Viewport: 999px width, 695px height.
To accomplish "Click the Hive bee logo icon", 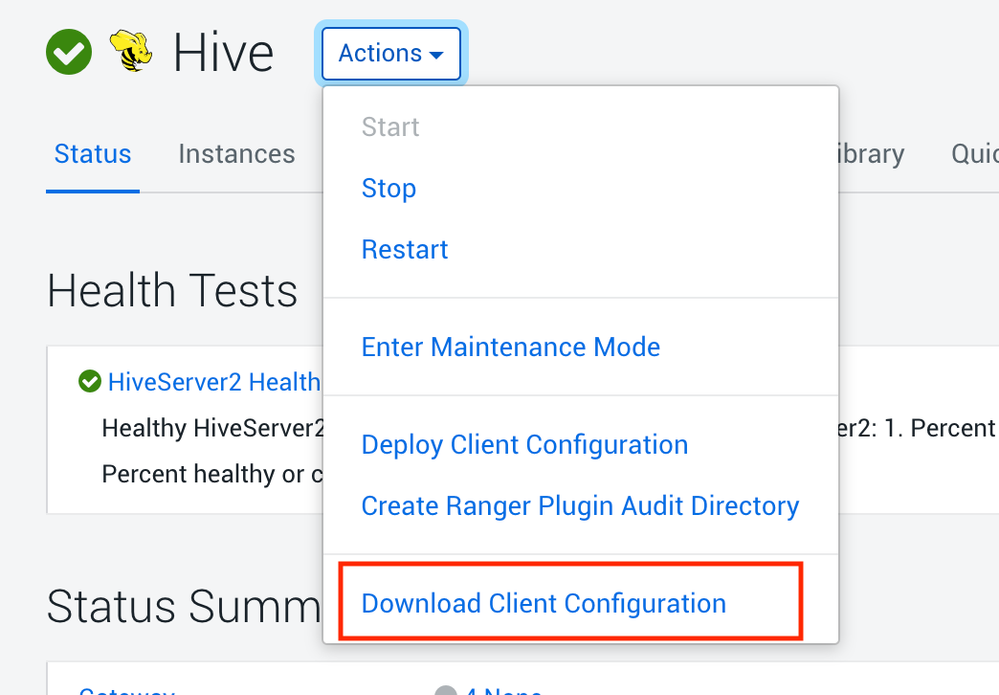I will (x=131, y=51).
